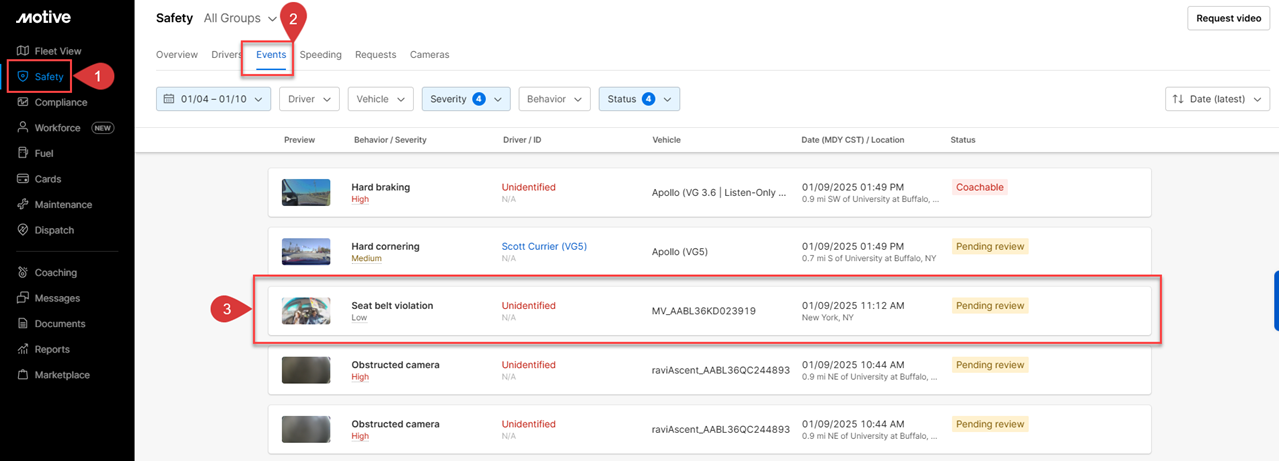This screenshot has height=461, width=1279.
Task: Open the Date (latest) sort dropdown
Action: tap(1217, 99)
